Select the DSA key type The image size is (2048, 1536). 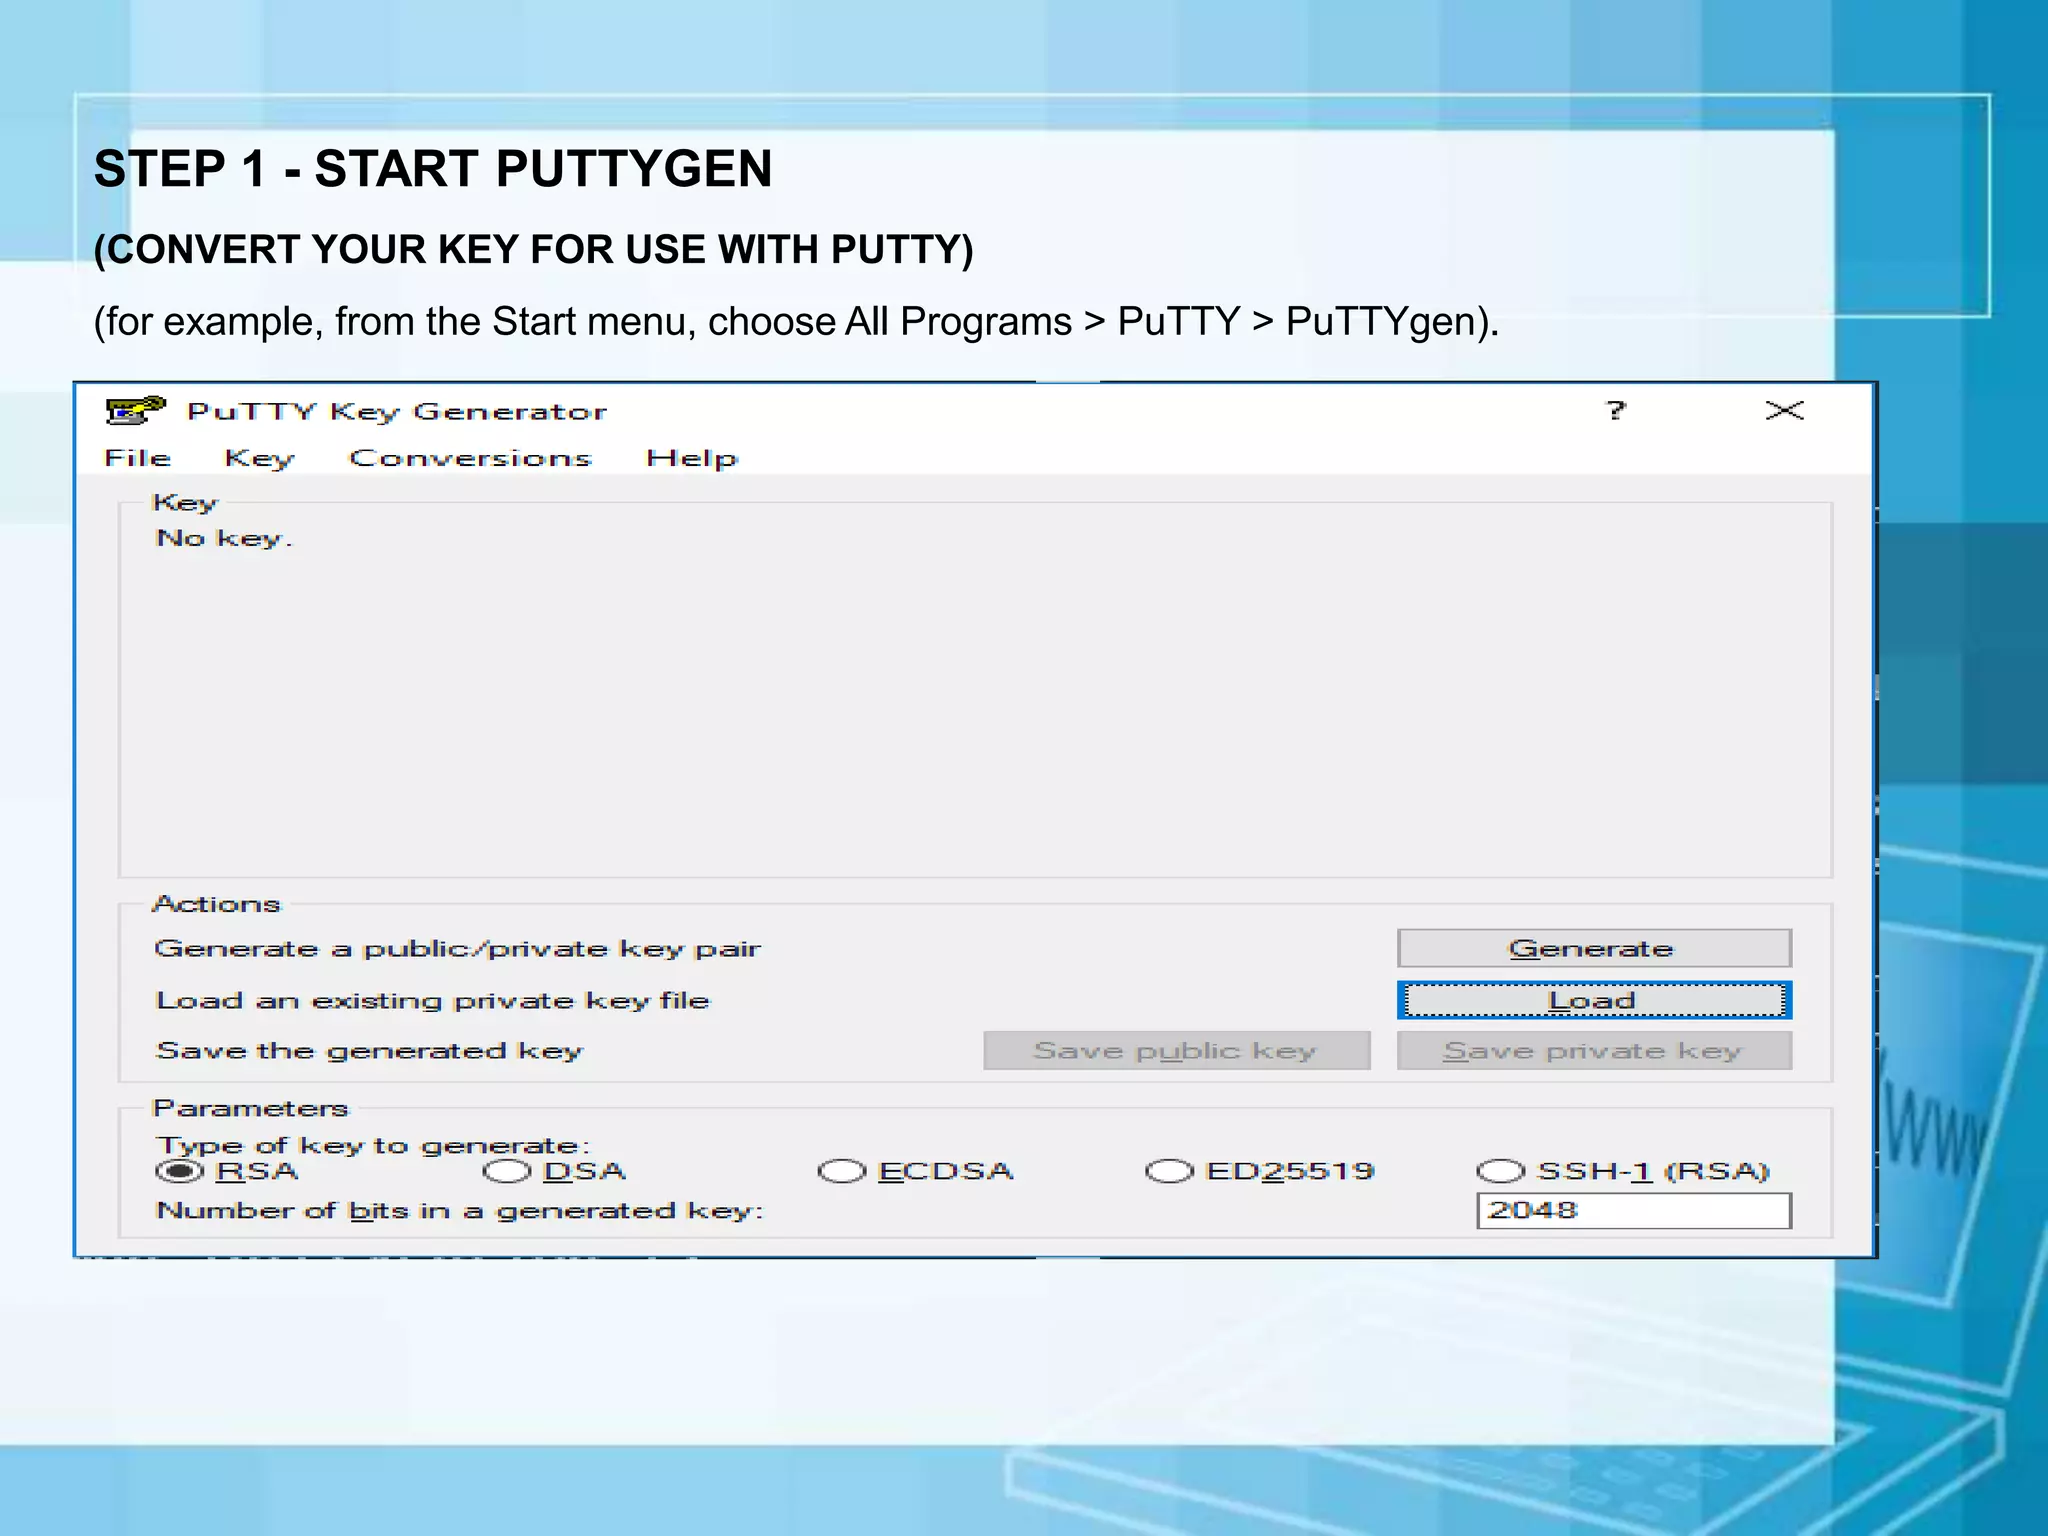554,1171
